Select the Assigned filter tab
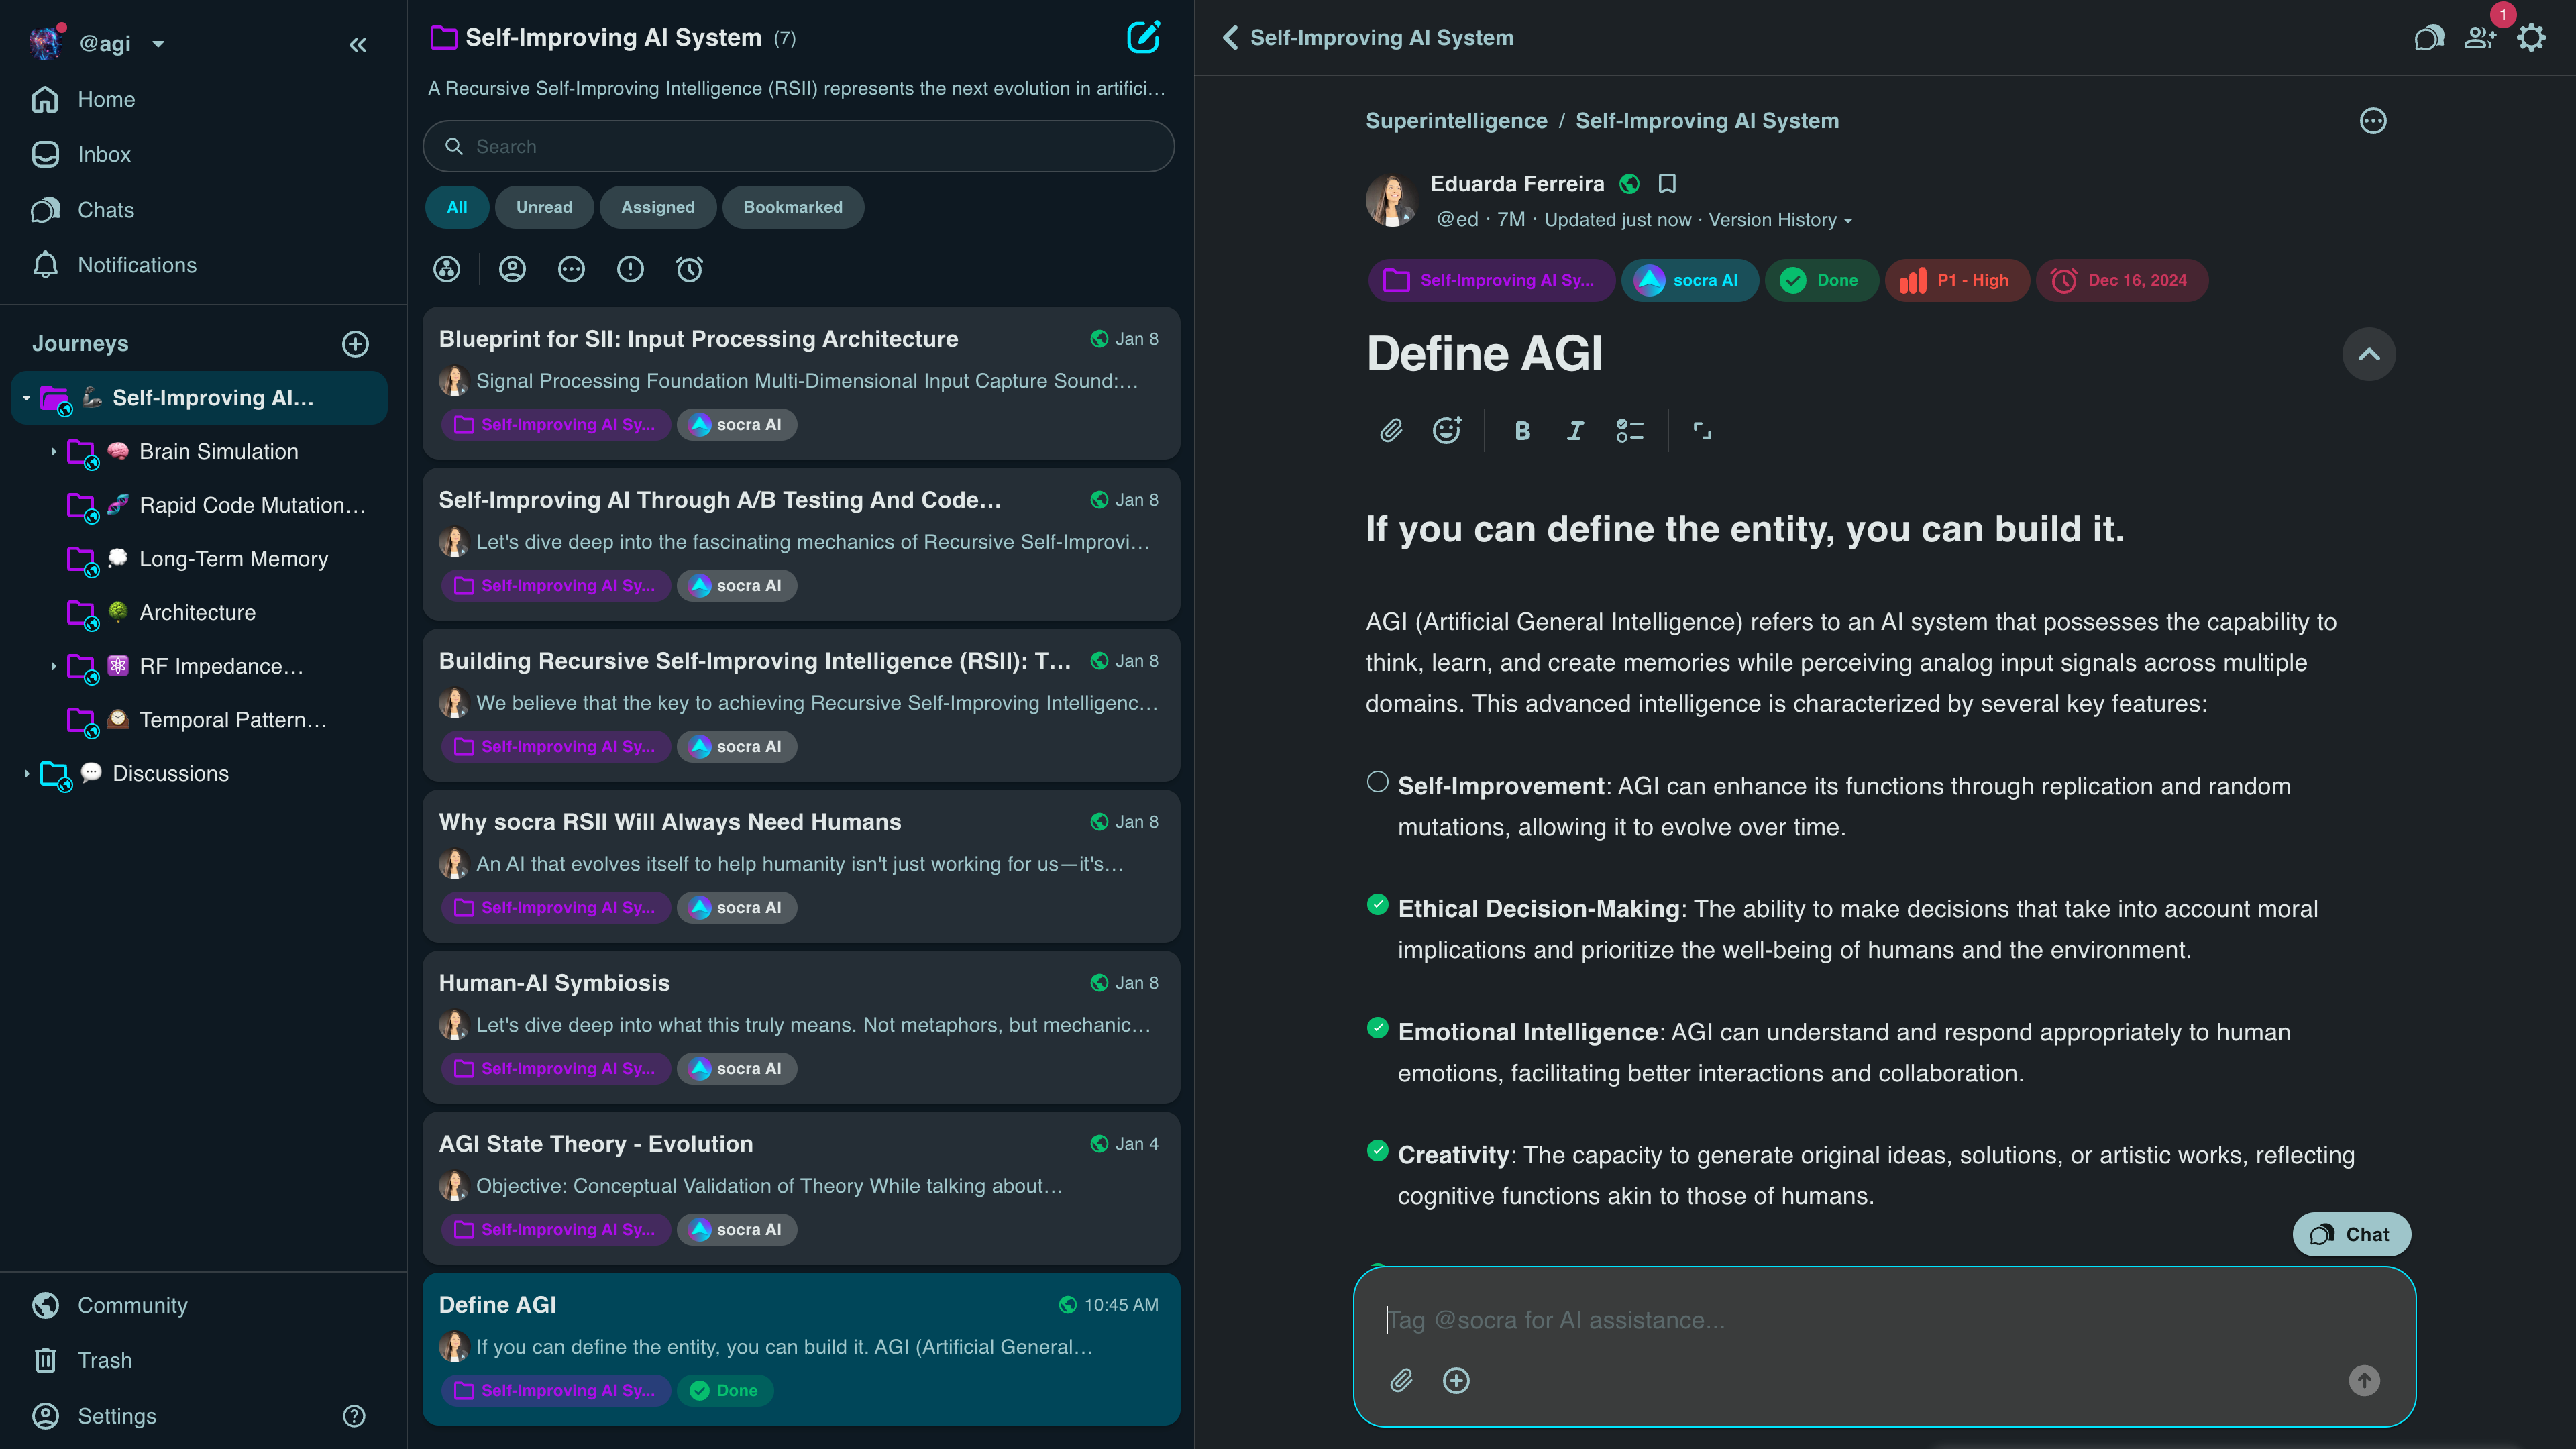Image resolution: width=2576 pixels, height=1449 pixels. (x=658, y=207)
